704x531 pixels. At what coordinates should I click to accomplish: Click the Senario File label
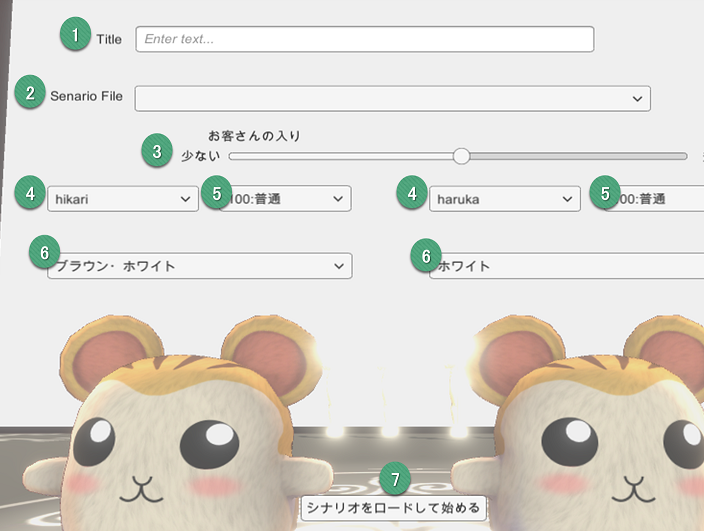click(86, 96)
